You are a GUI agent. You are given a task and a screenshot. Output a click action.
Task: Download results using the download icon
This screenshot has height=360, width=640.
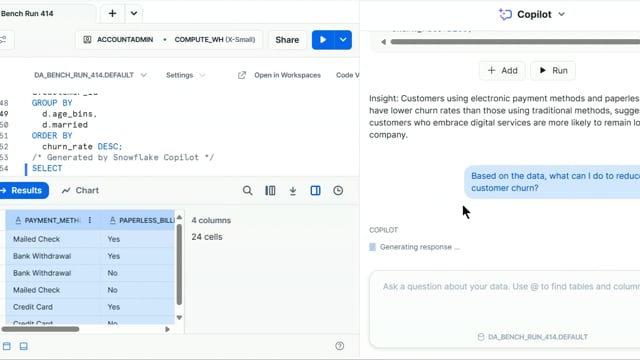coord(293,191)
